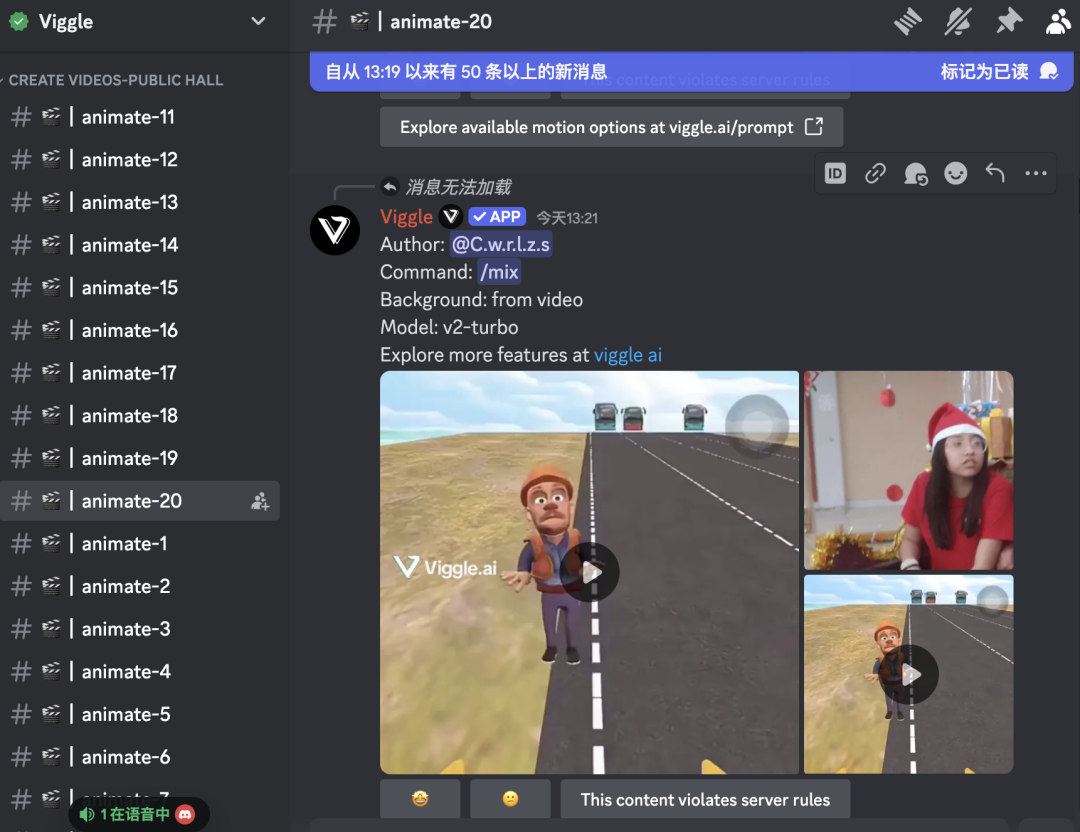Click the animate-20 channel title in header

pos(441,22)
